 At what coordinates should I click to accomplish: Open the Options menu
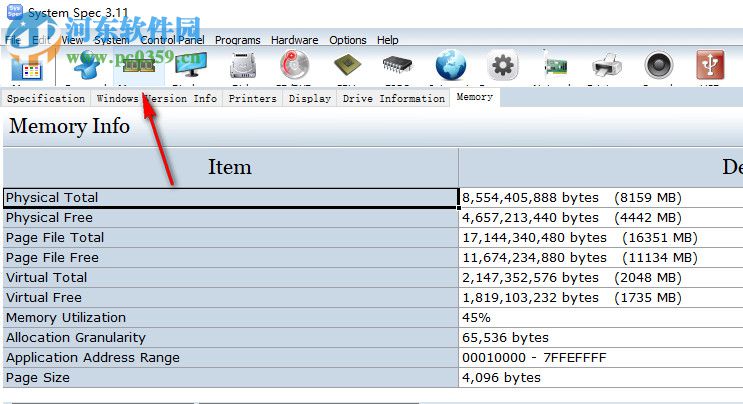348,40
